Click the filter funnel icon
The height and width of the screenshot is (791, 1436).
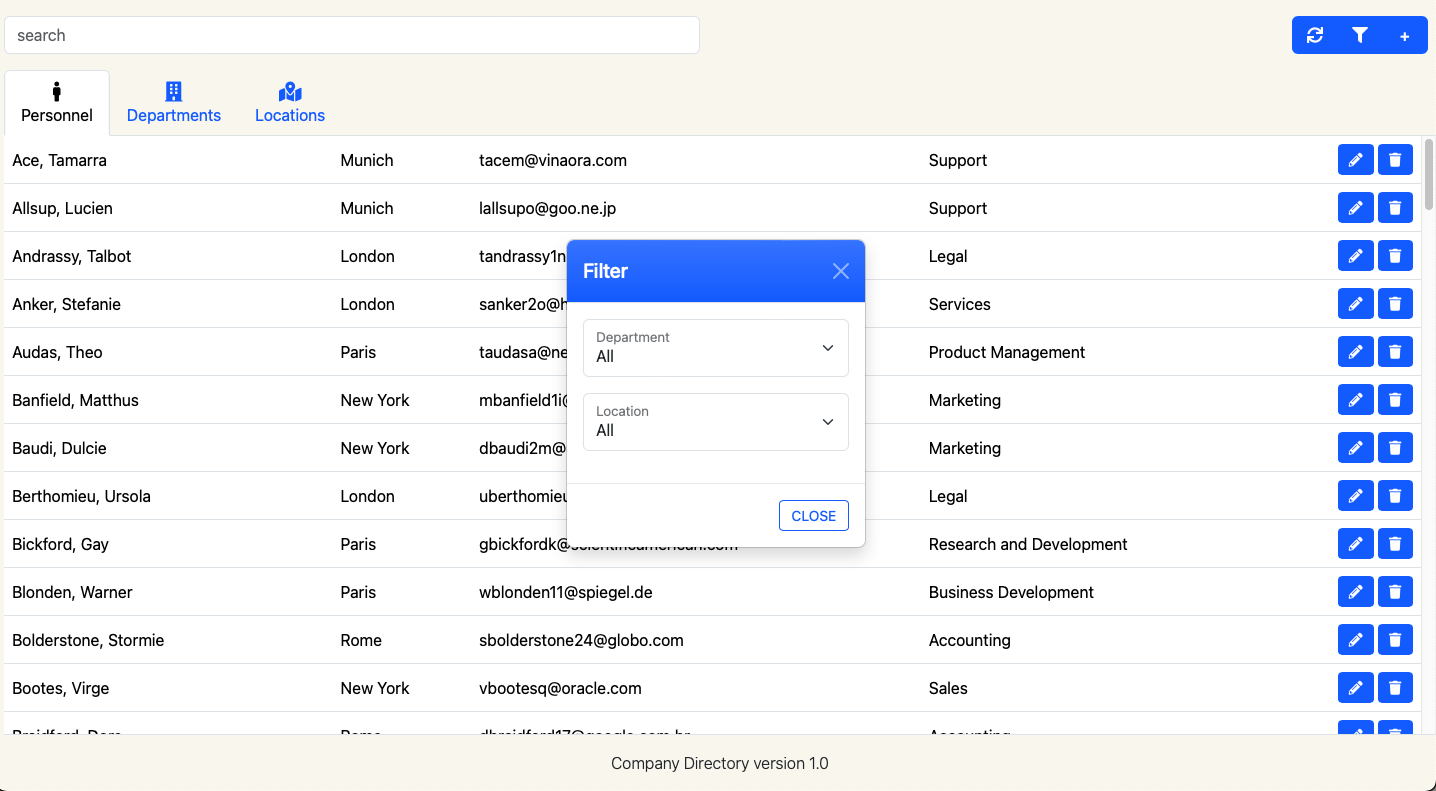[x=1360, y=36]
